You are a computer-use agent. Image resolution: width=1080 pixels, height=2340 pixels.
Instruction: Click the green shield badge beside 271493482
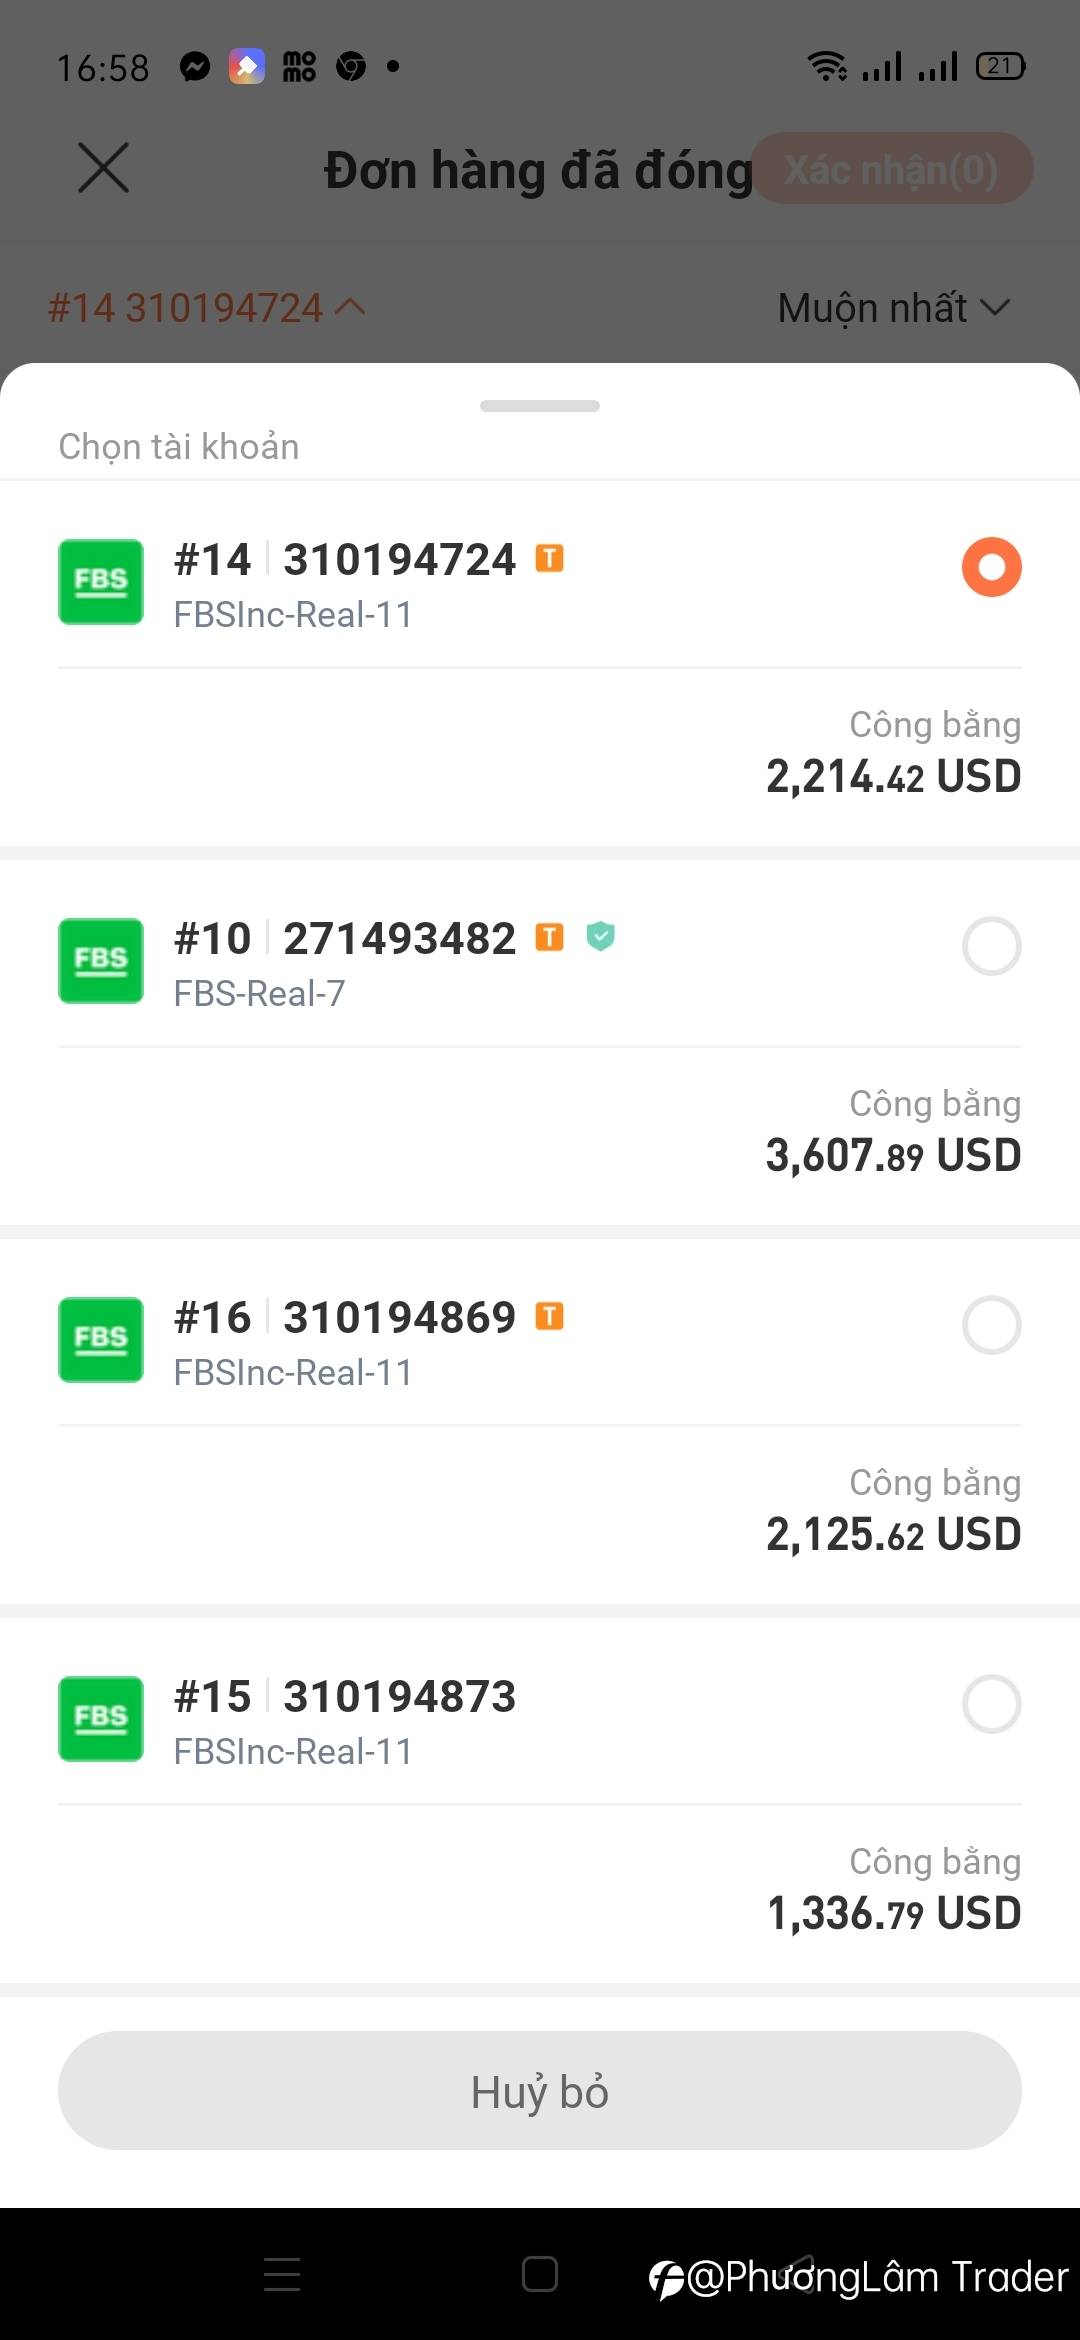[x=600, y=936]
